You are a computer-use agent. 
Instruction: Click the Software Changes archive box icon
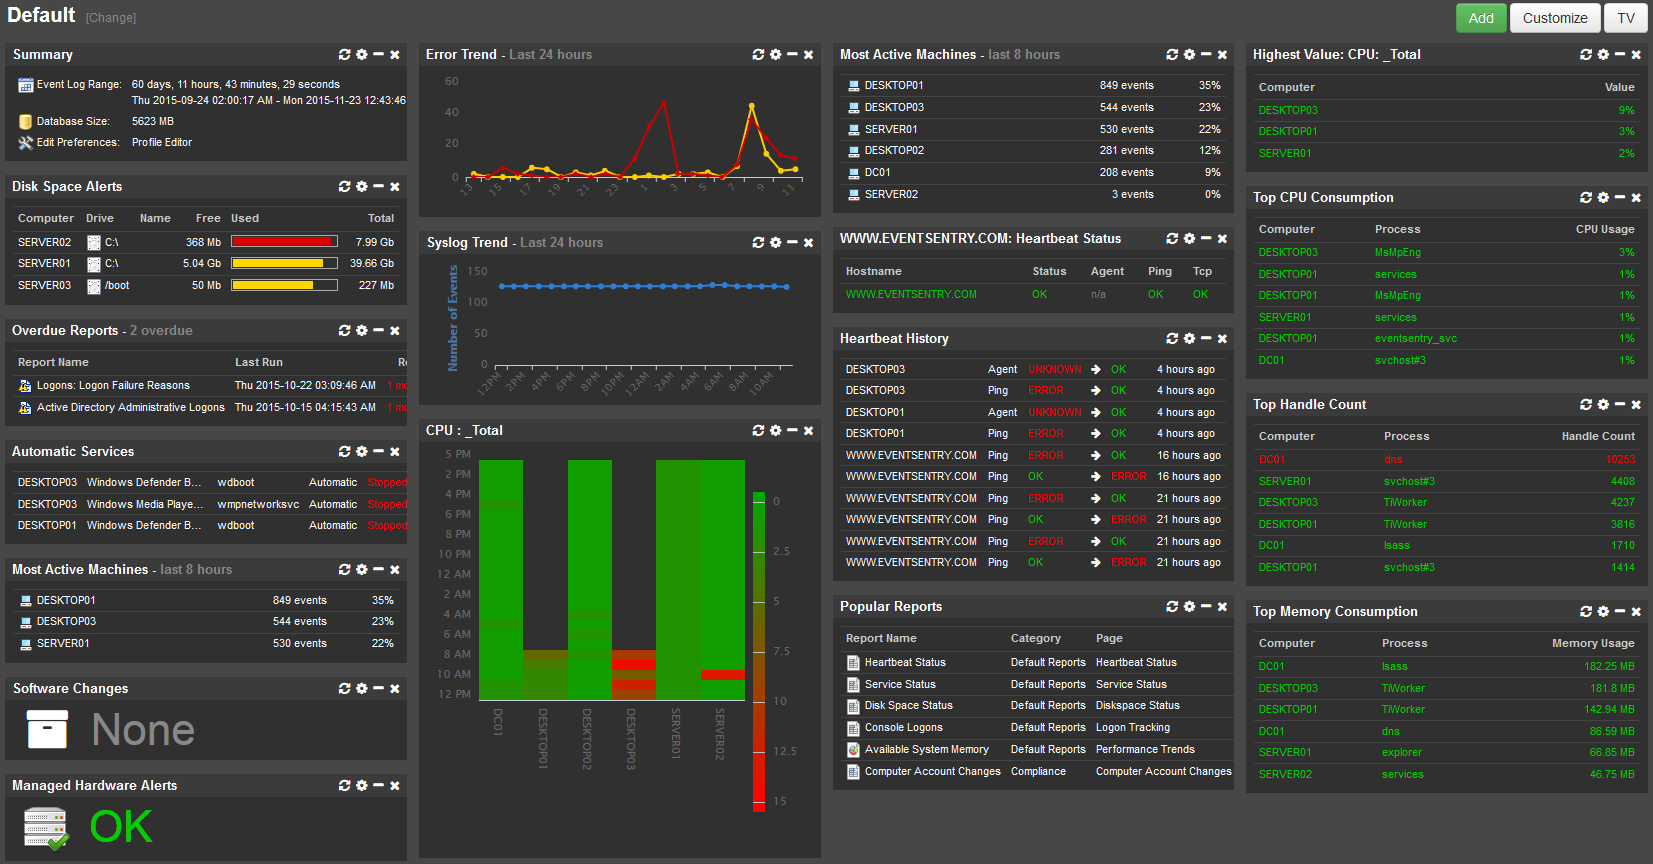point(47,730)
